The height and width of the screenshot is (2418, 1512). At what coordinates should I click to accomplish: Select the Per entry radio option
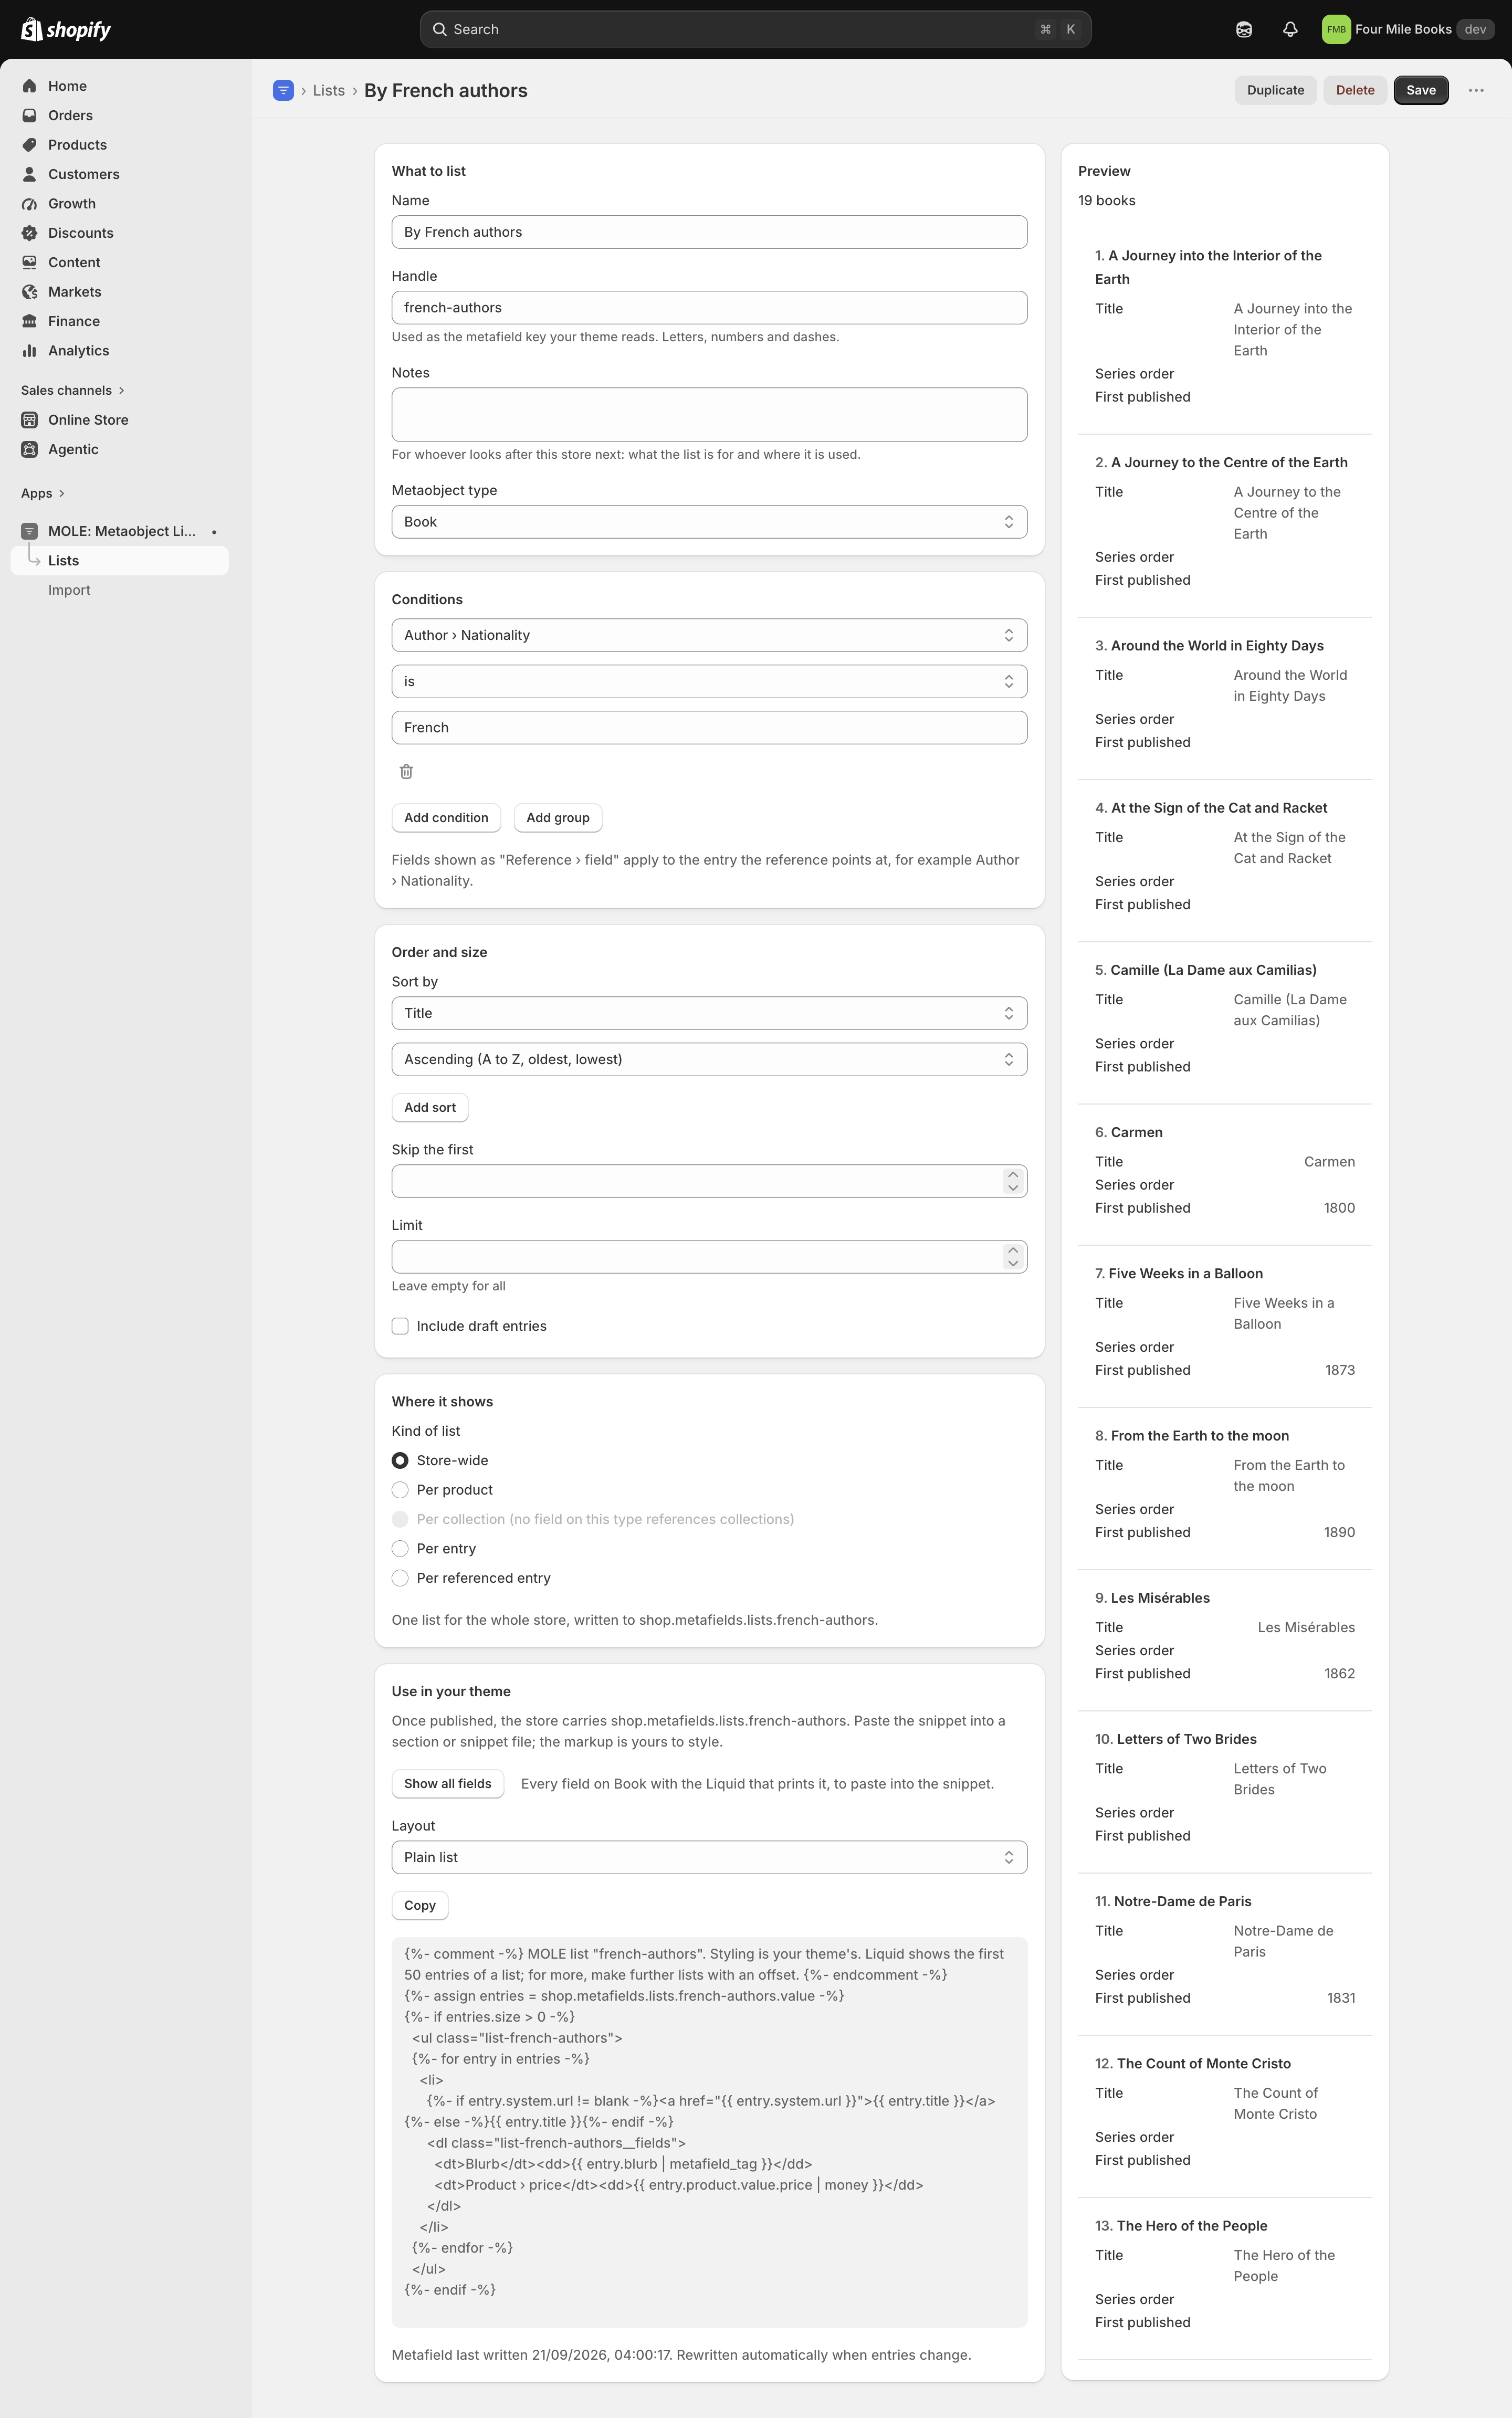point(400,1549)
